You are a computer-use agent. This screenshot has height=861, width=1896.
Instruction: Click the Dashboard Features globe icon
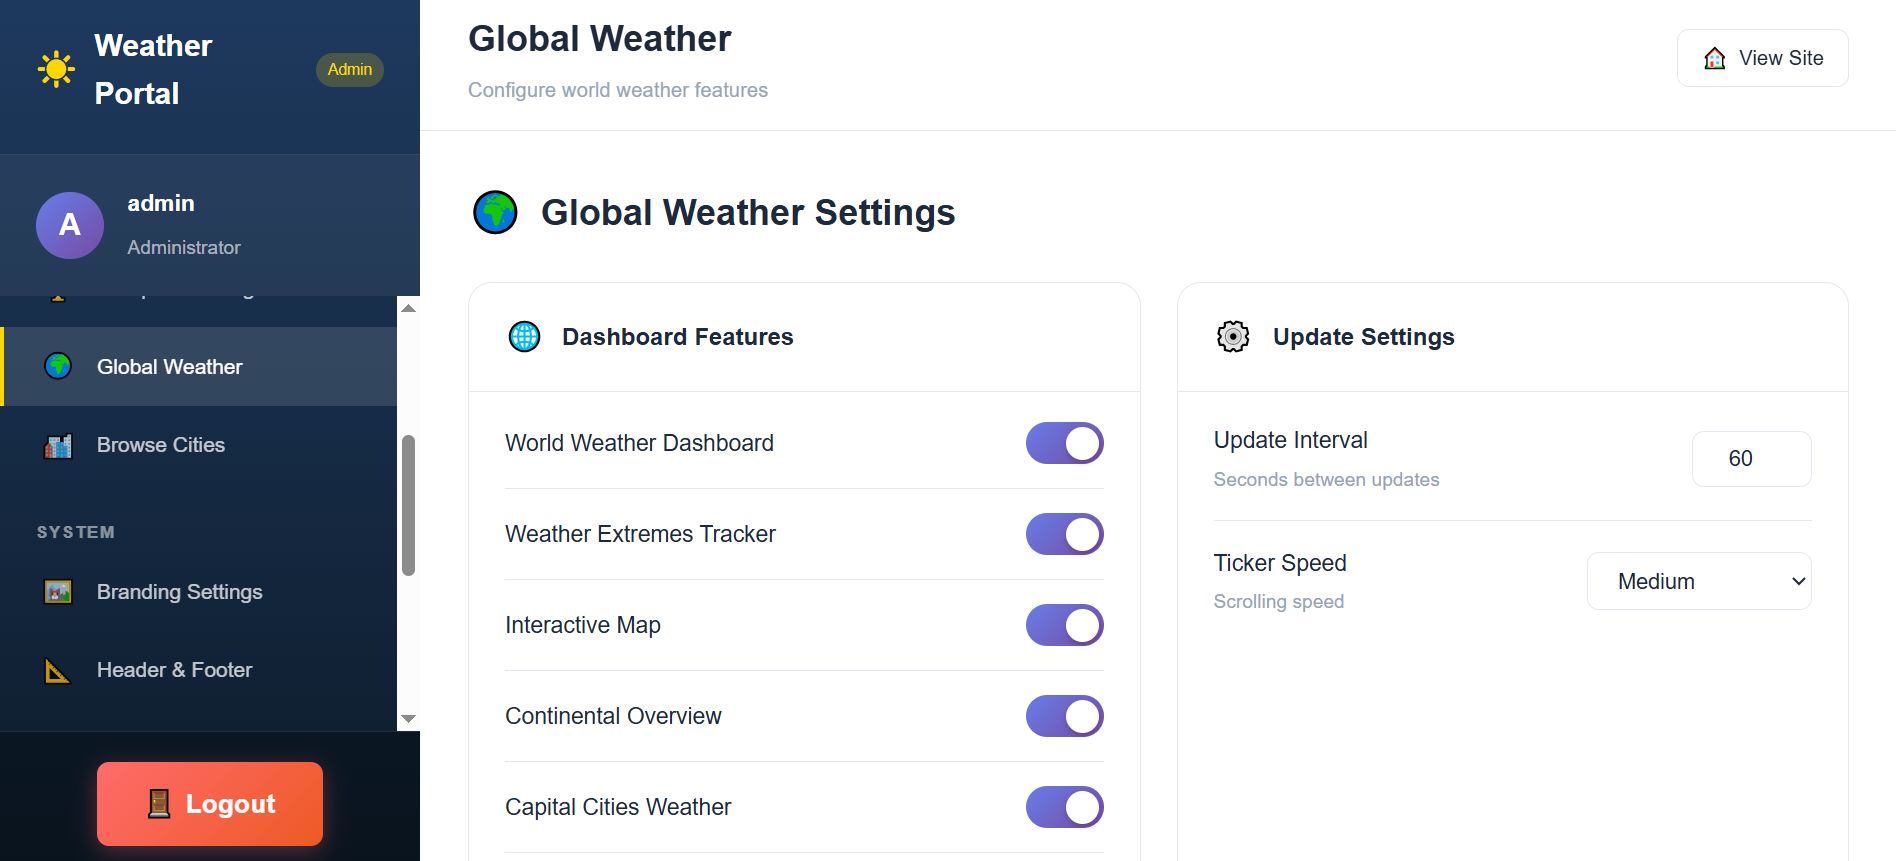524,337
